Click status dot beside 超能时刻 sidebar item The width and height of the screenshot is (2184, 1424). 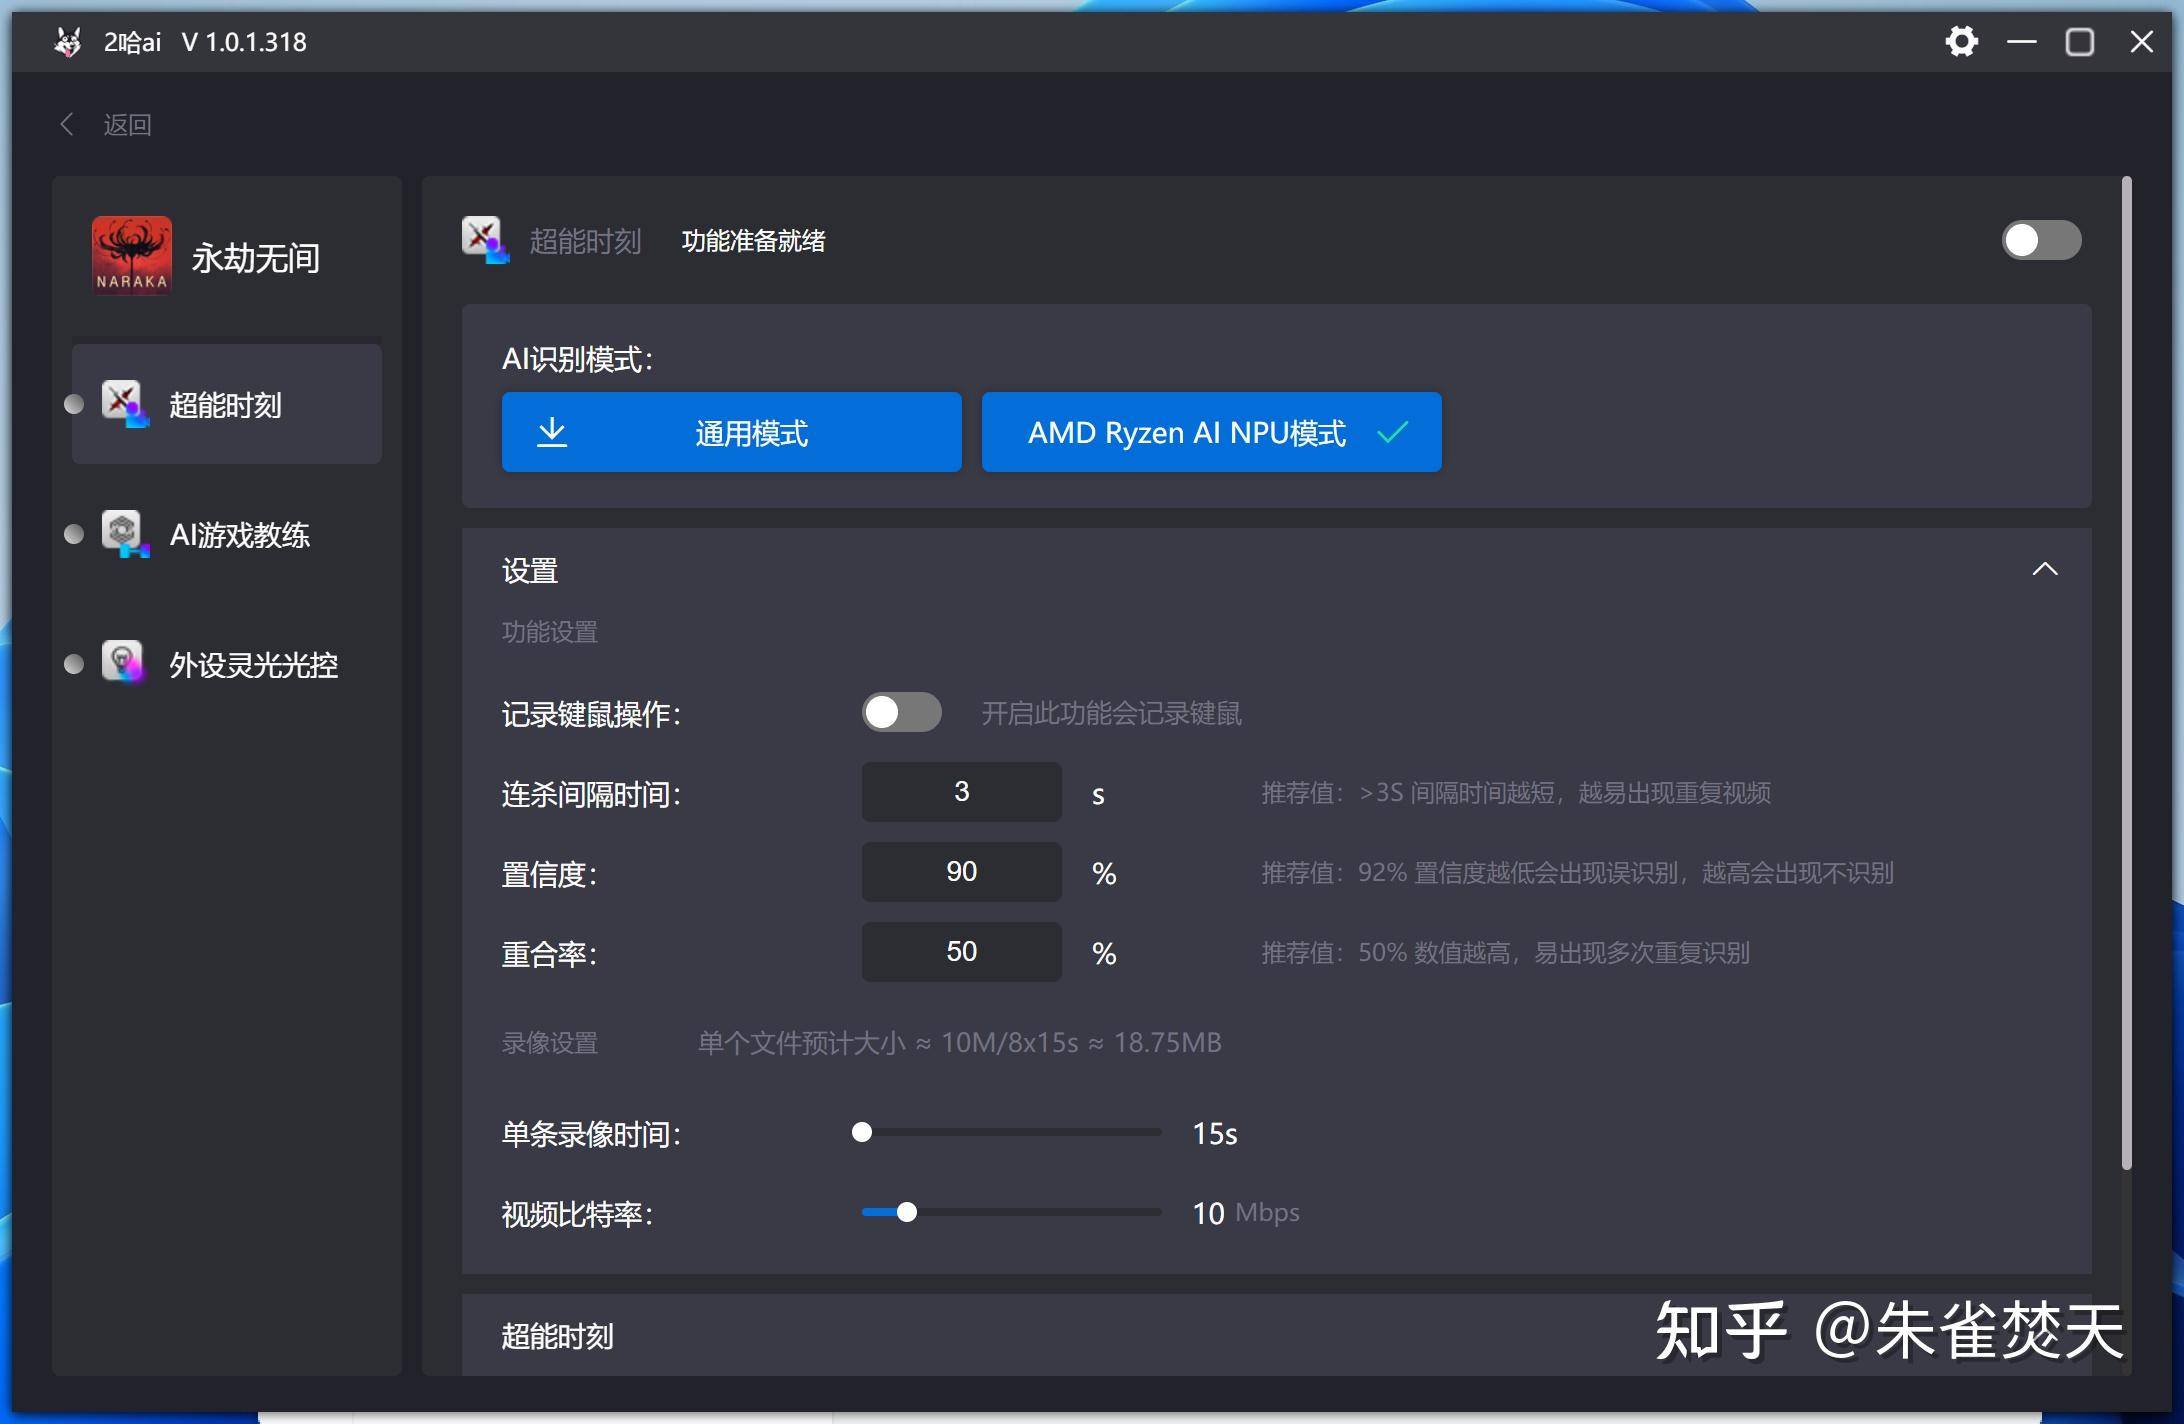pos(74,404)
